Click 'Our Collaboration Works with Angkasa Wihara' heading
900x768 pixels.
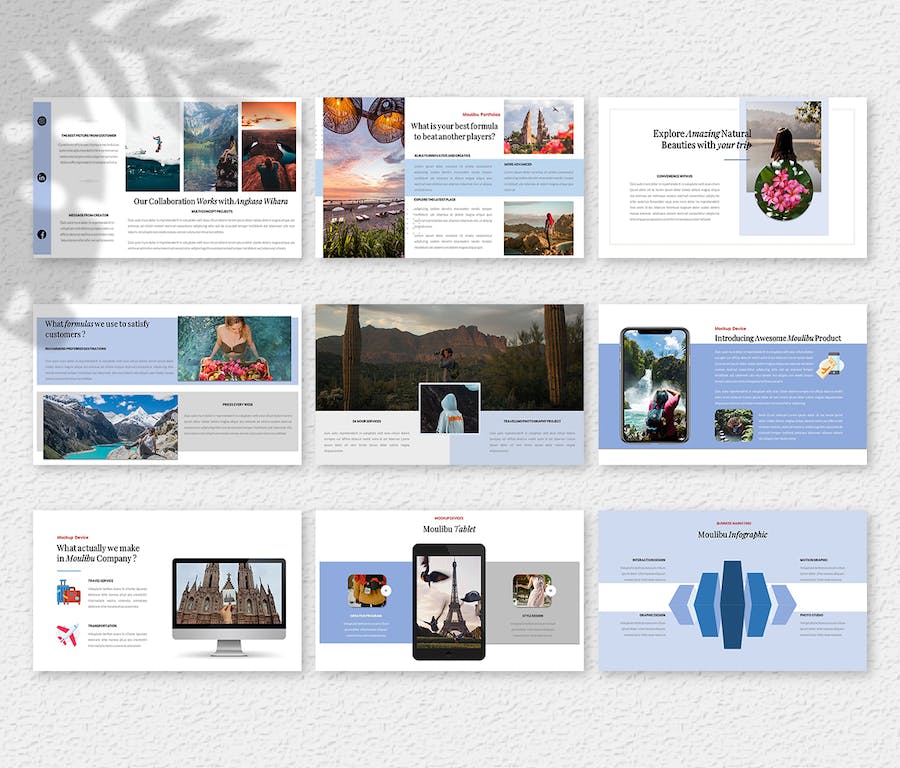coord(210,201)
